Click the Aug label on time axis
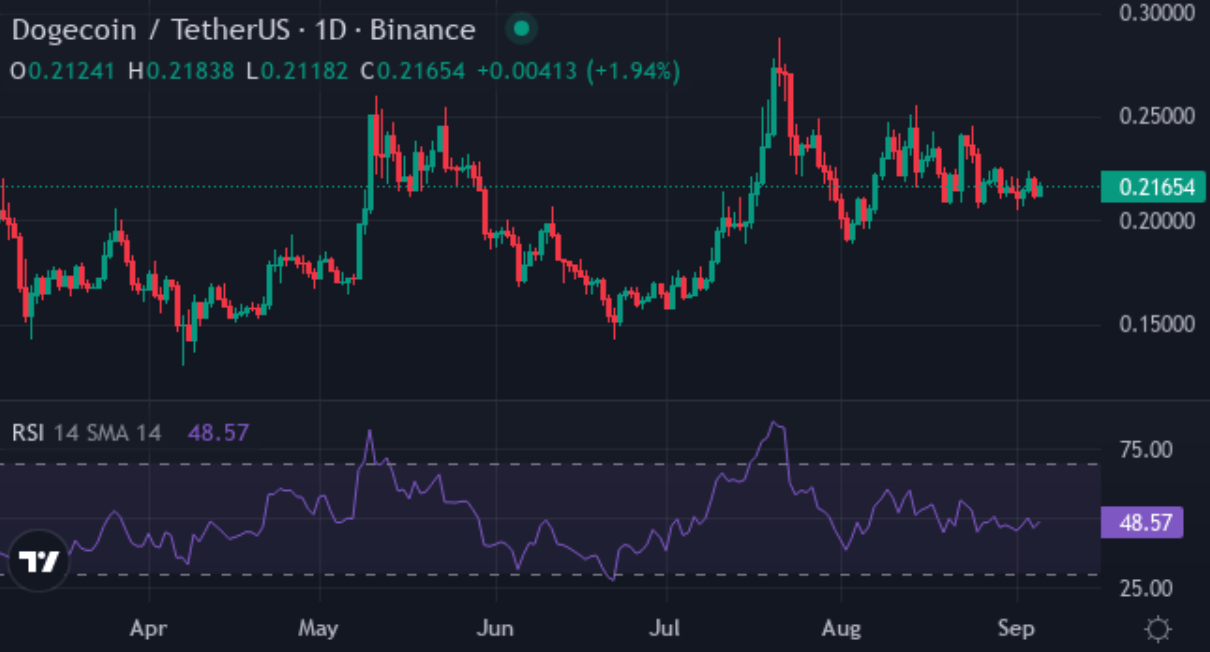Screen dimensions: 1210x652 (842, 629)
